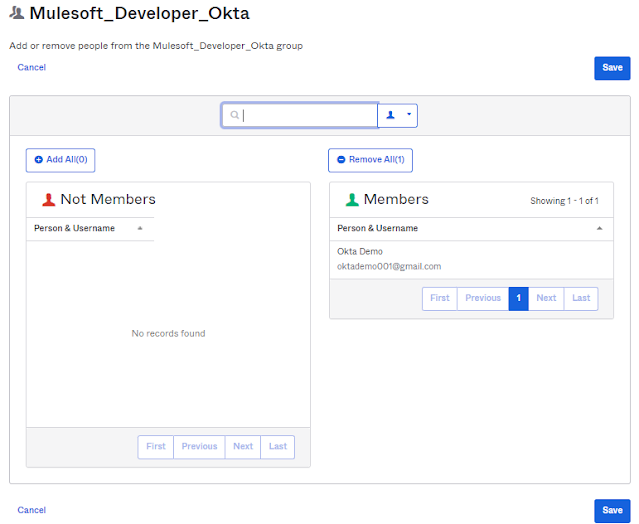
Task: Sort Not Members by Person & Username
Action: point(90,228)
